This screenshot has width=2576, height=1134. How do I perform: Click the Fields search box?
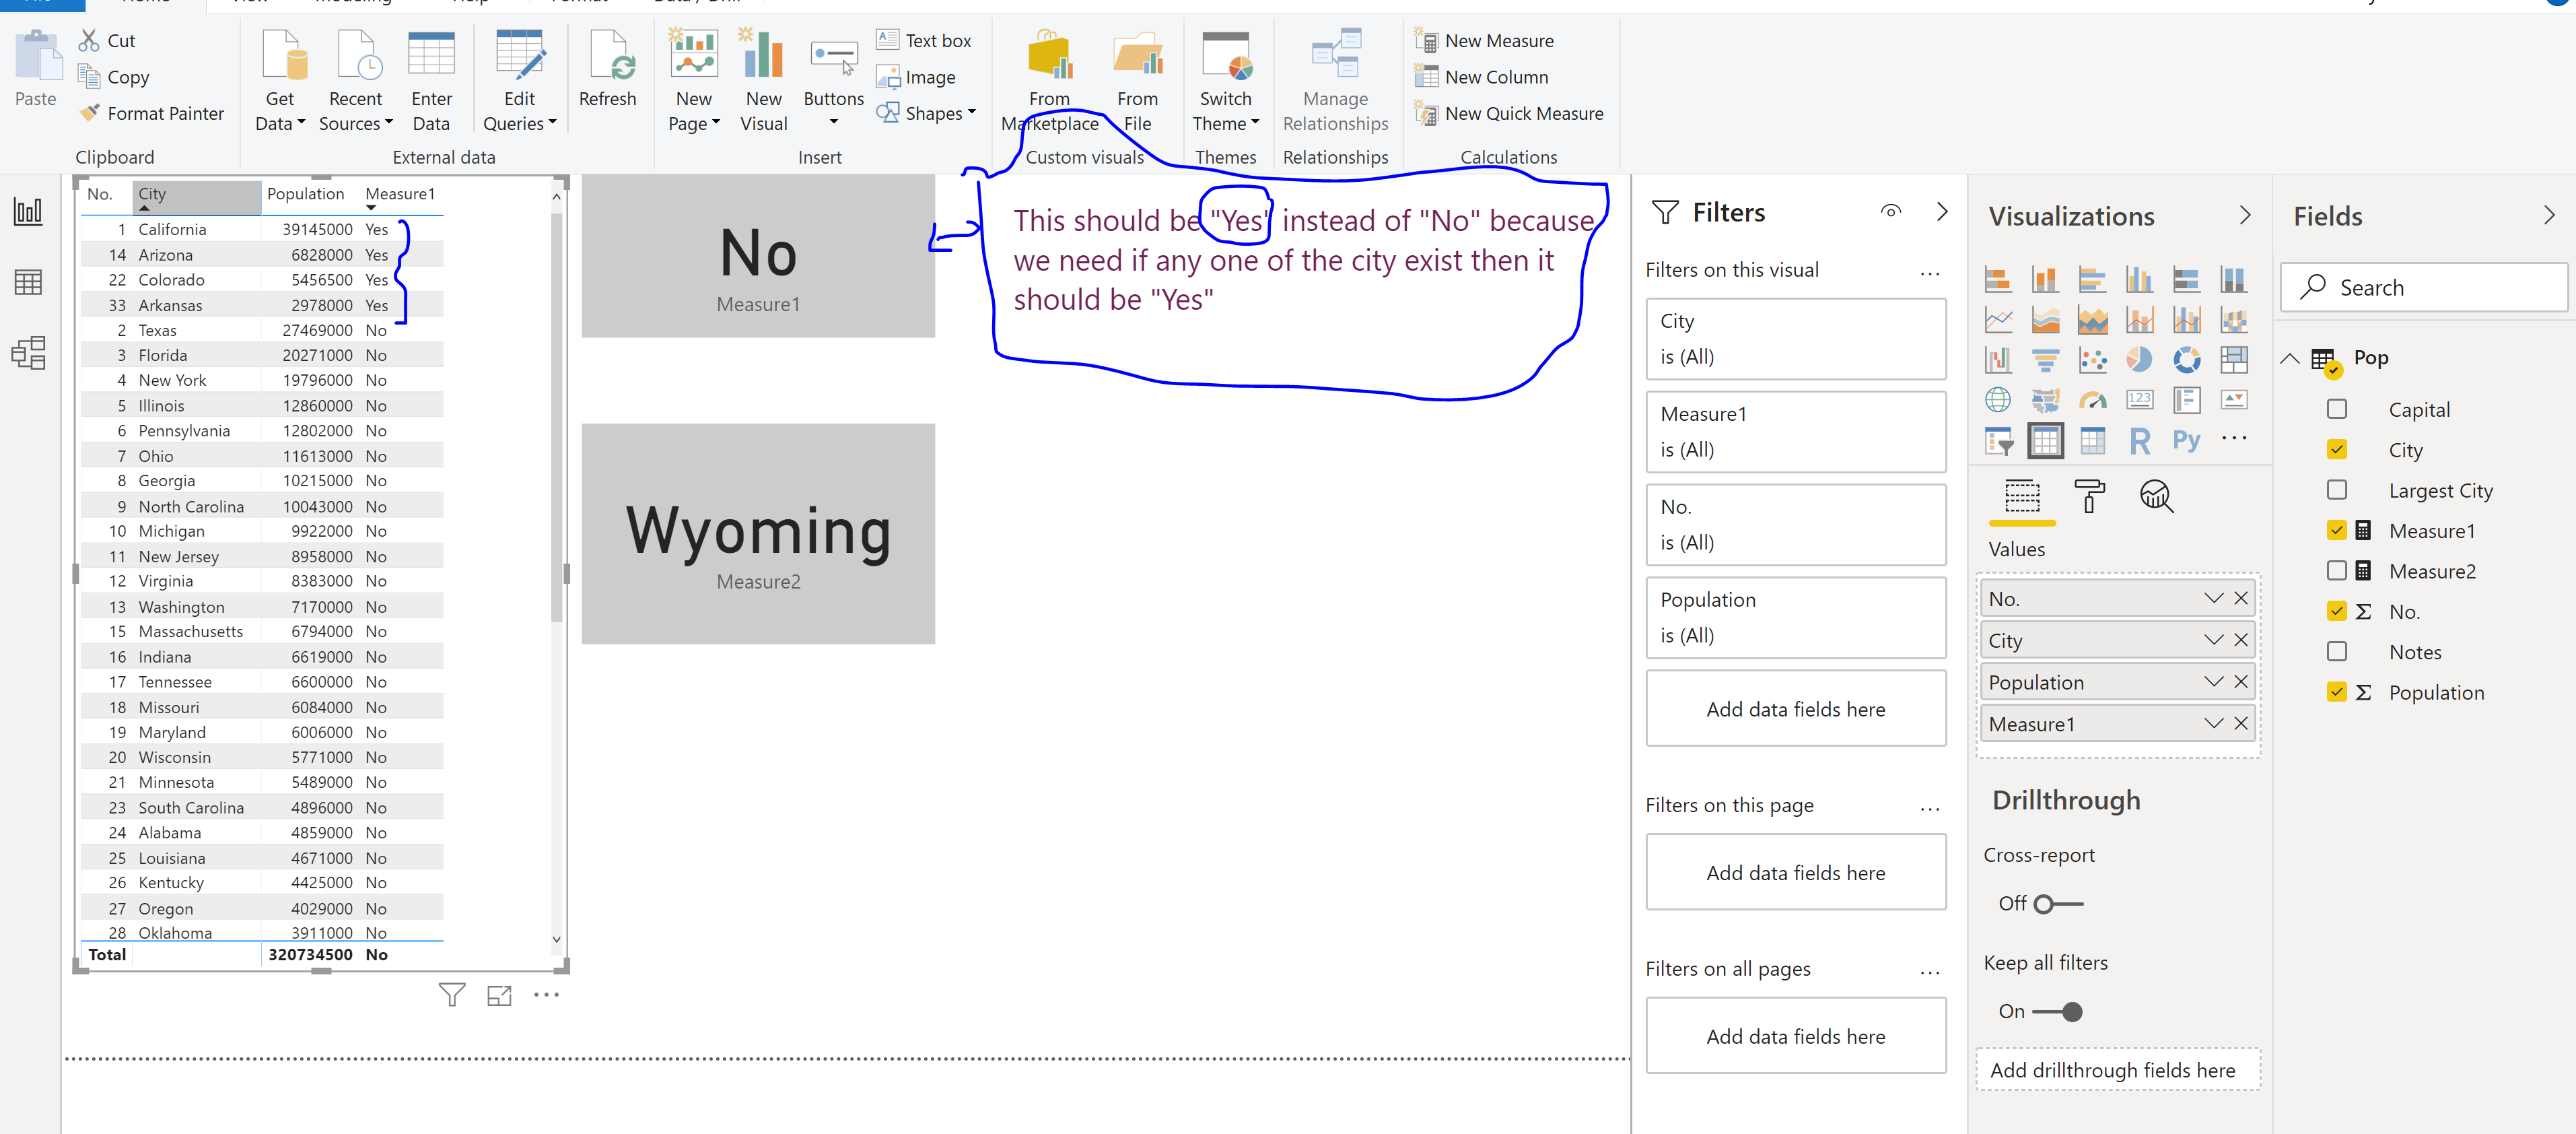click(2424, 287)
